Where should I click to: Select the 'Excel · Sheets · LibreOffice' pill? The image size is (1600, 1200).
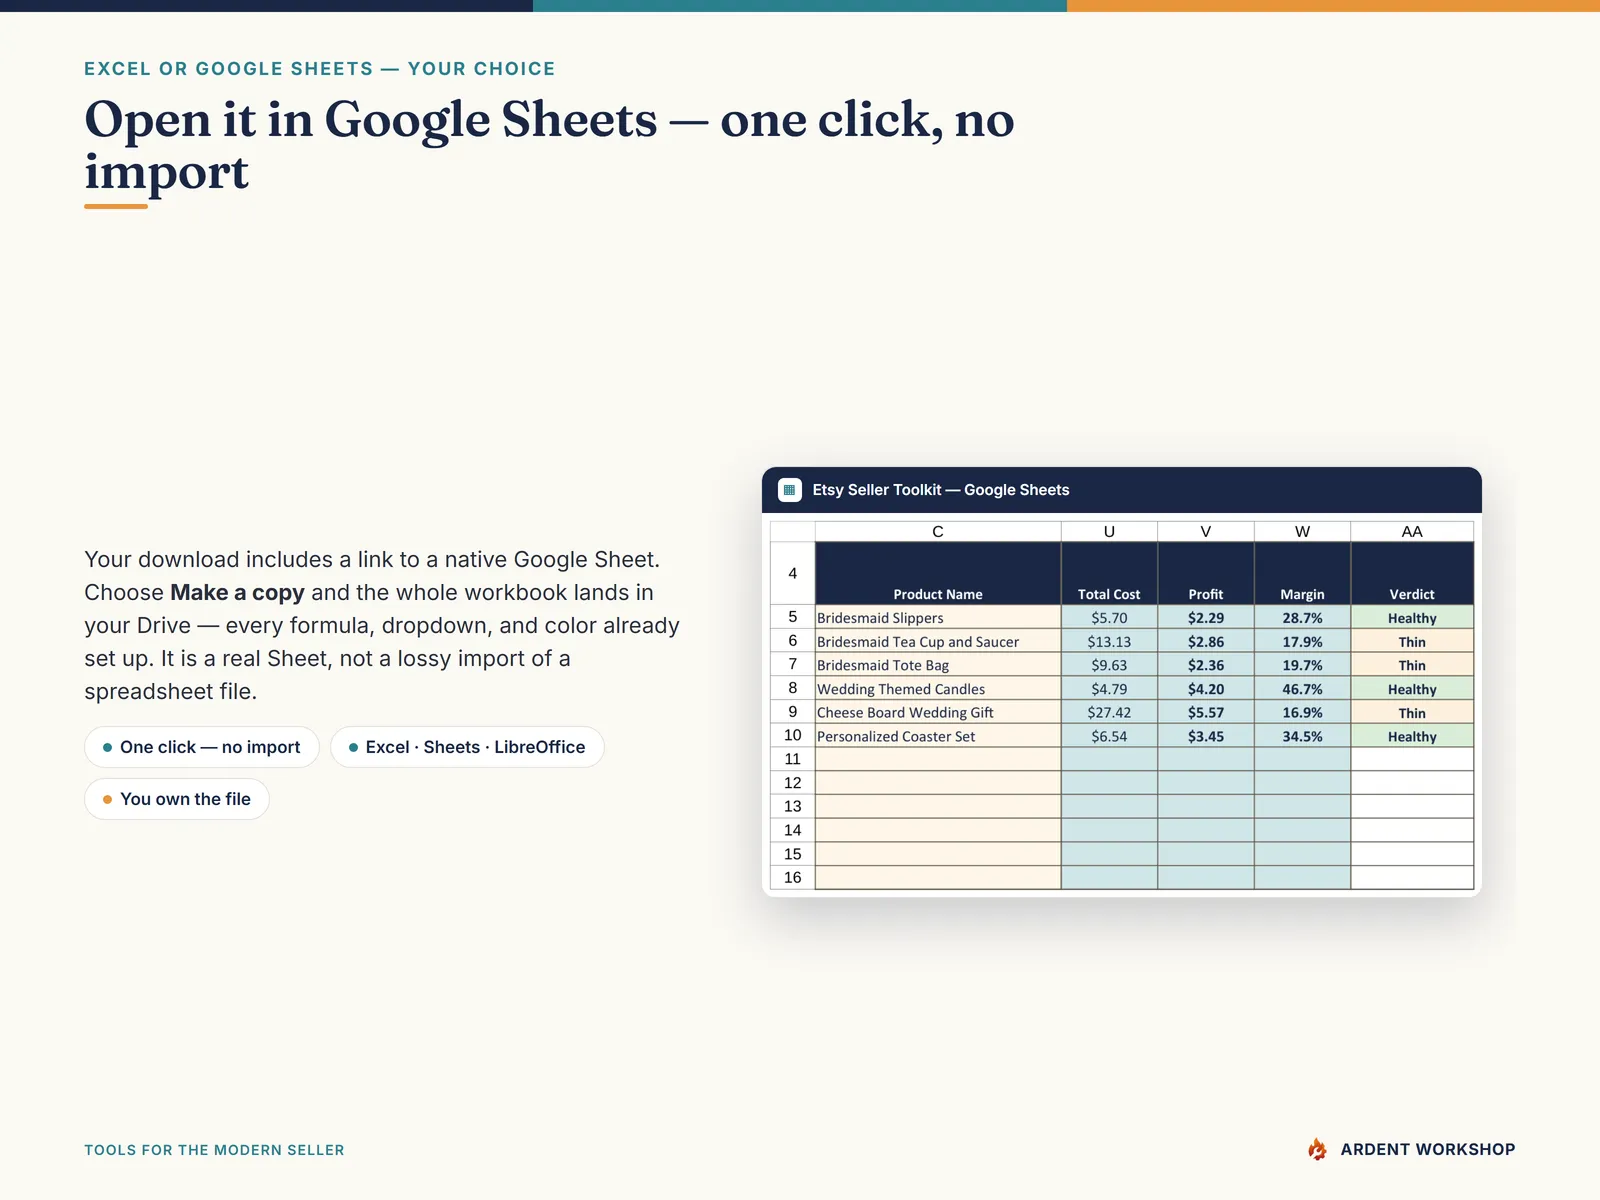pos(467,747)
